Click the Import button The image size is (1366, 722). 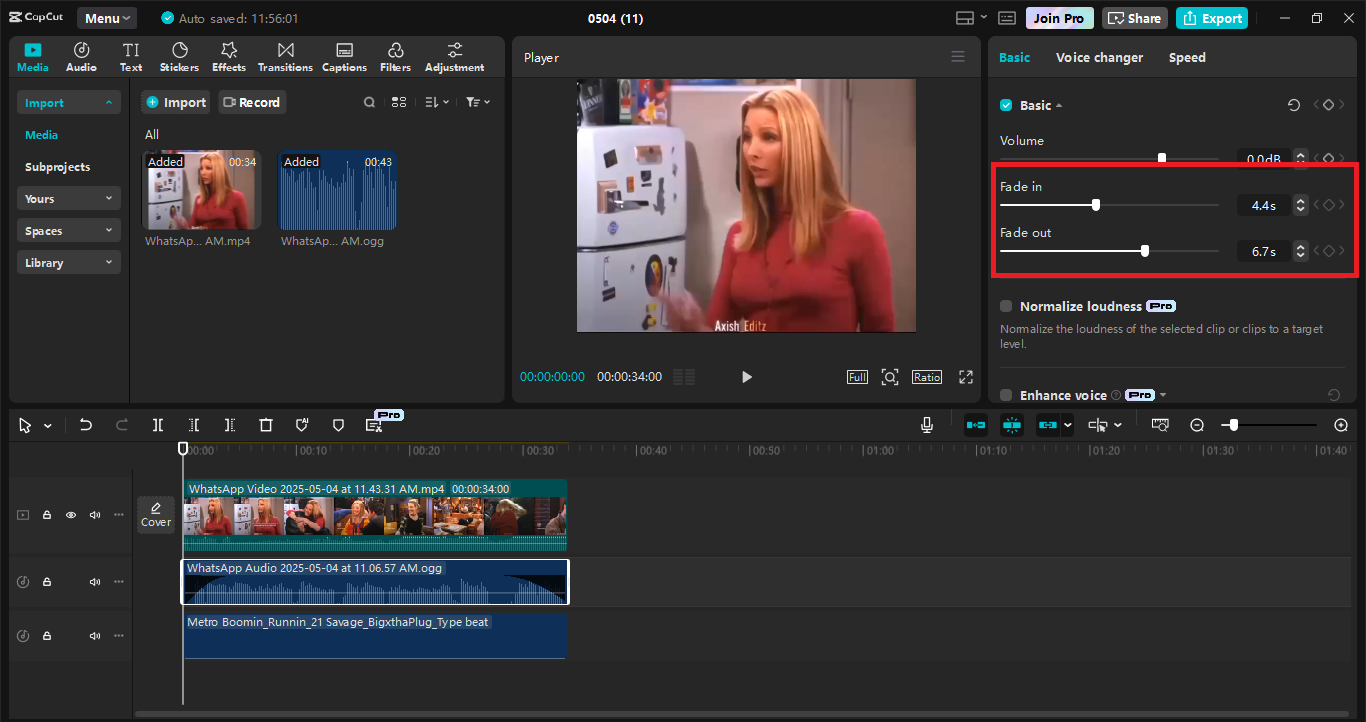[x=175, y=102]
